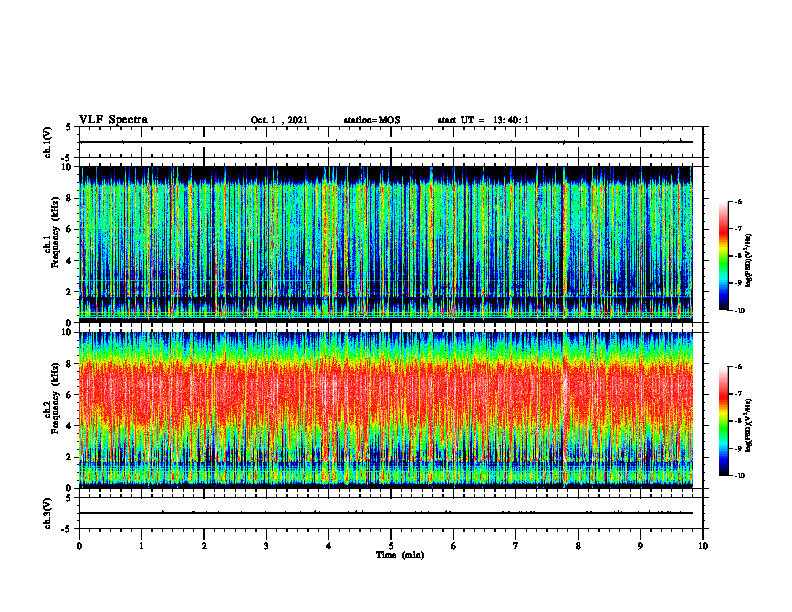Select ch.1 frequency tick label "8"
Screen dimensions: 792x612
click(x=70, y=198)
